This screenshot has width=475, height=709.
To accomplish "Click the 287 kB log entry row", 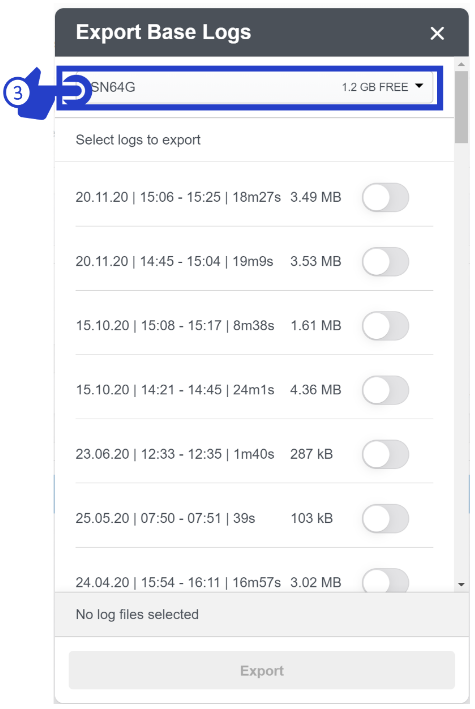I will coord(254,454).
